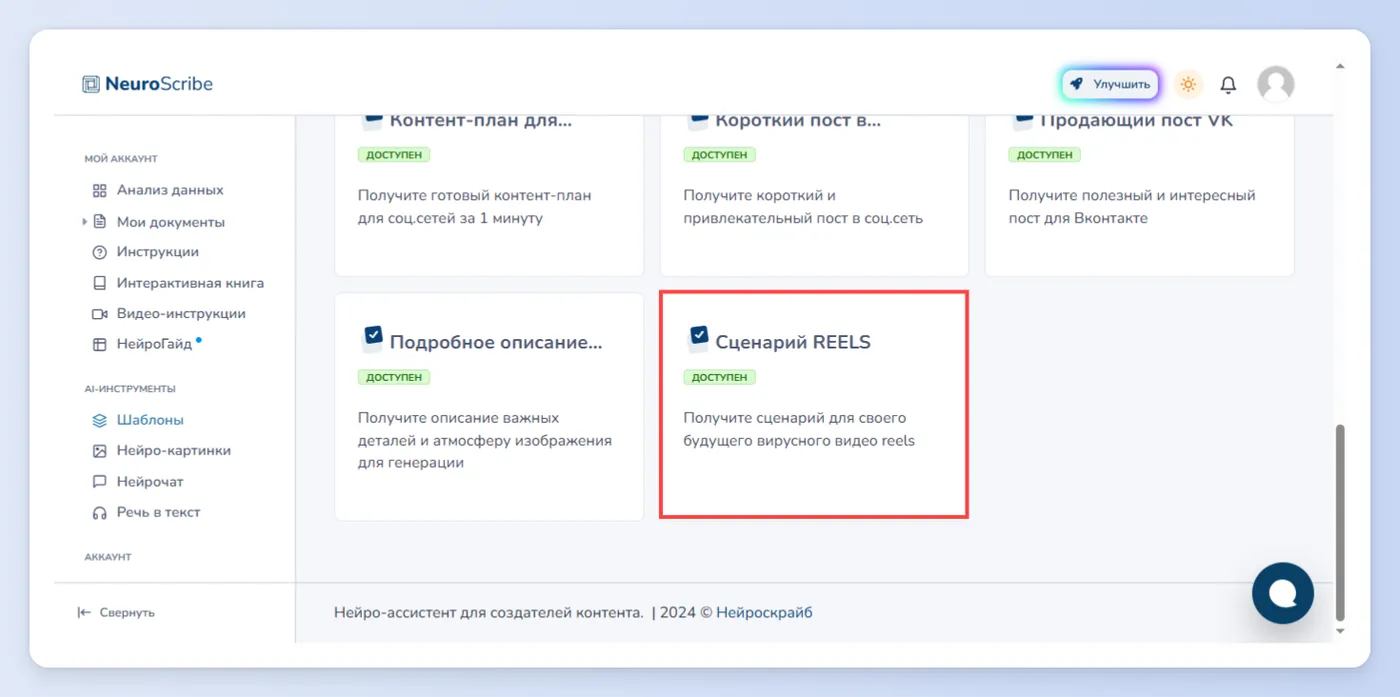Click the NeuroScribe logo icon
Viewport: 1400px width, 697px height.
point(91,84)
